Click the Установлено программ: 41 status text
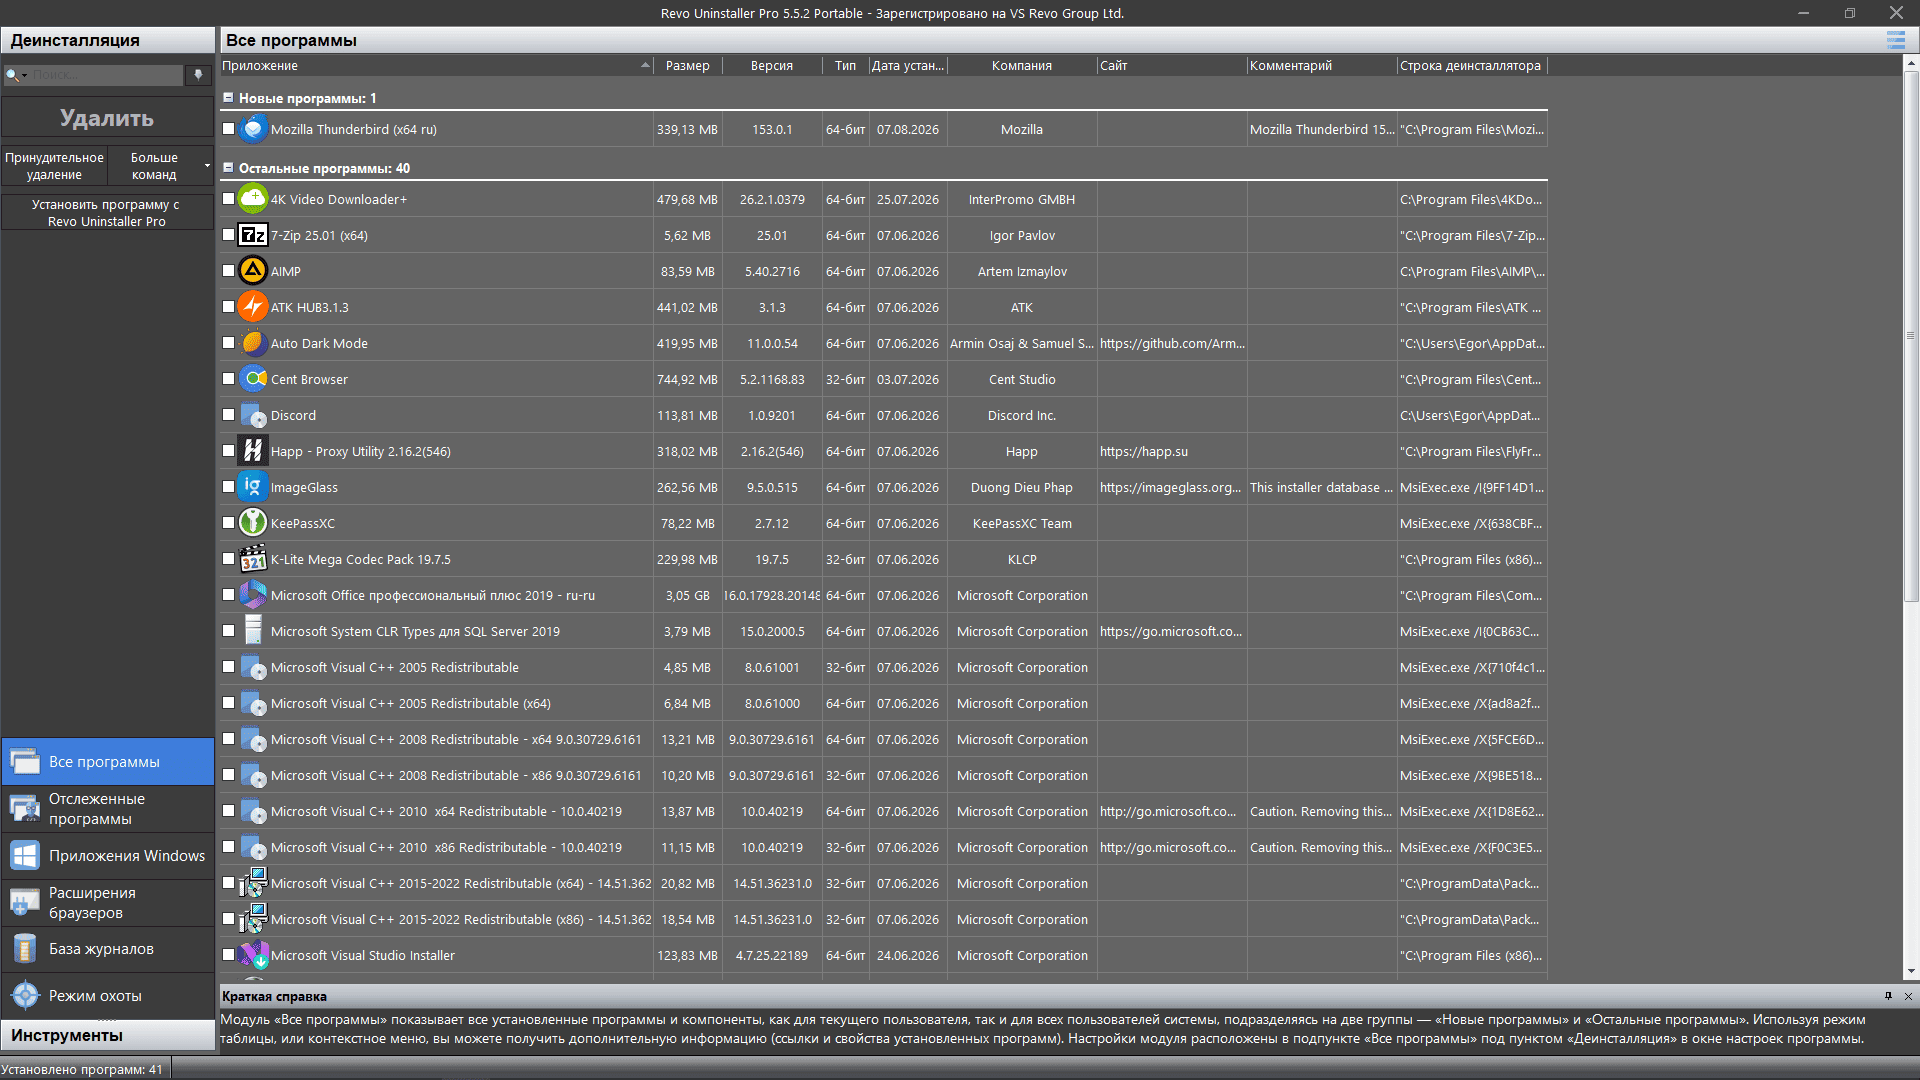Screen dimensions: 1920x1080 pos(82,1069)
